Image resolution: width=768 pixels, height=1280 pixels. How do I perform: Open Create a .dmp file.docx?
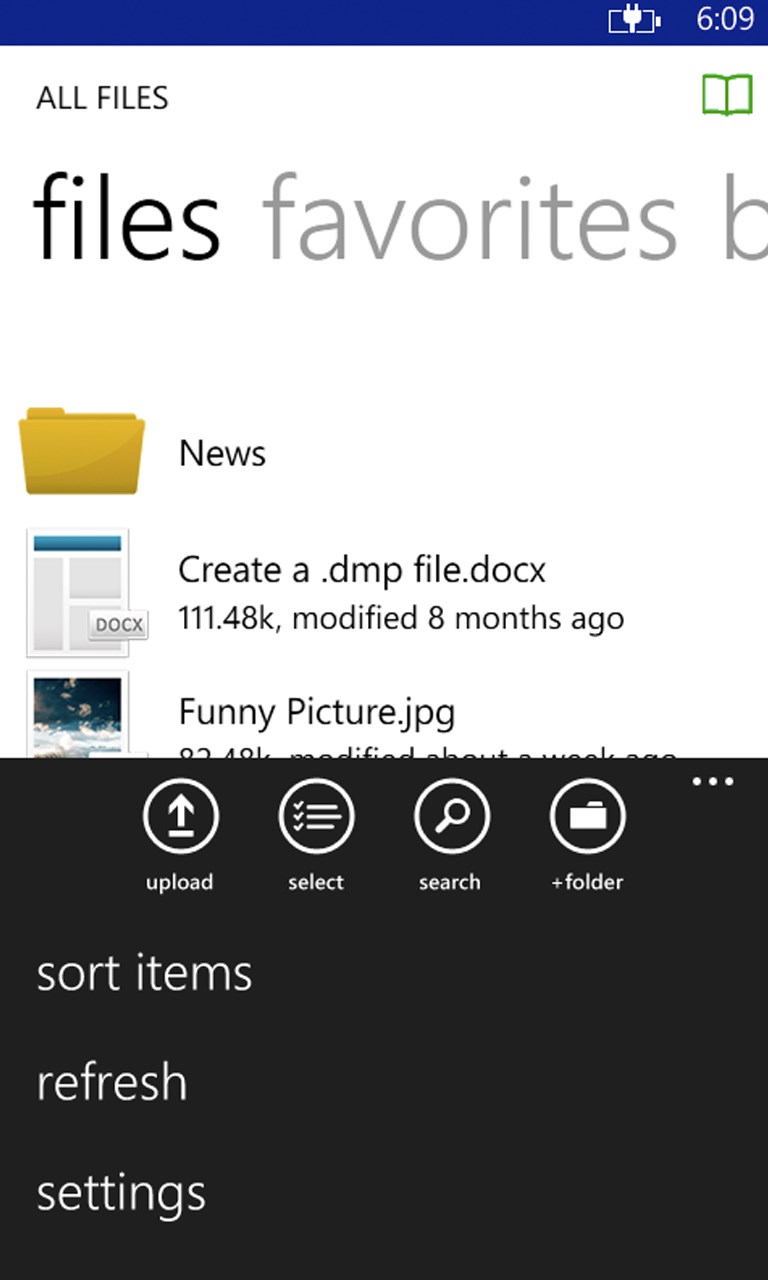[362, 570]
